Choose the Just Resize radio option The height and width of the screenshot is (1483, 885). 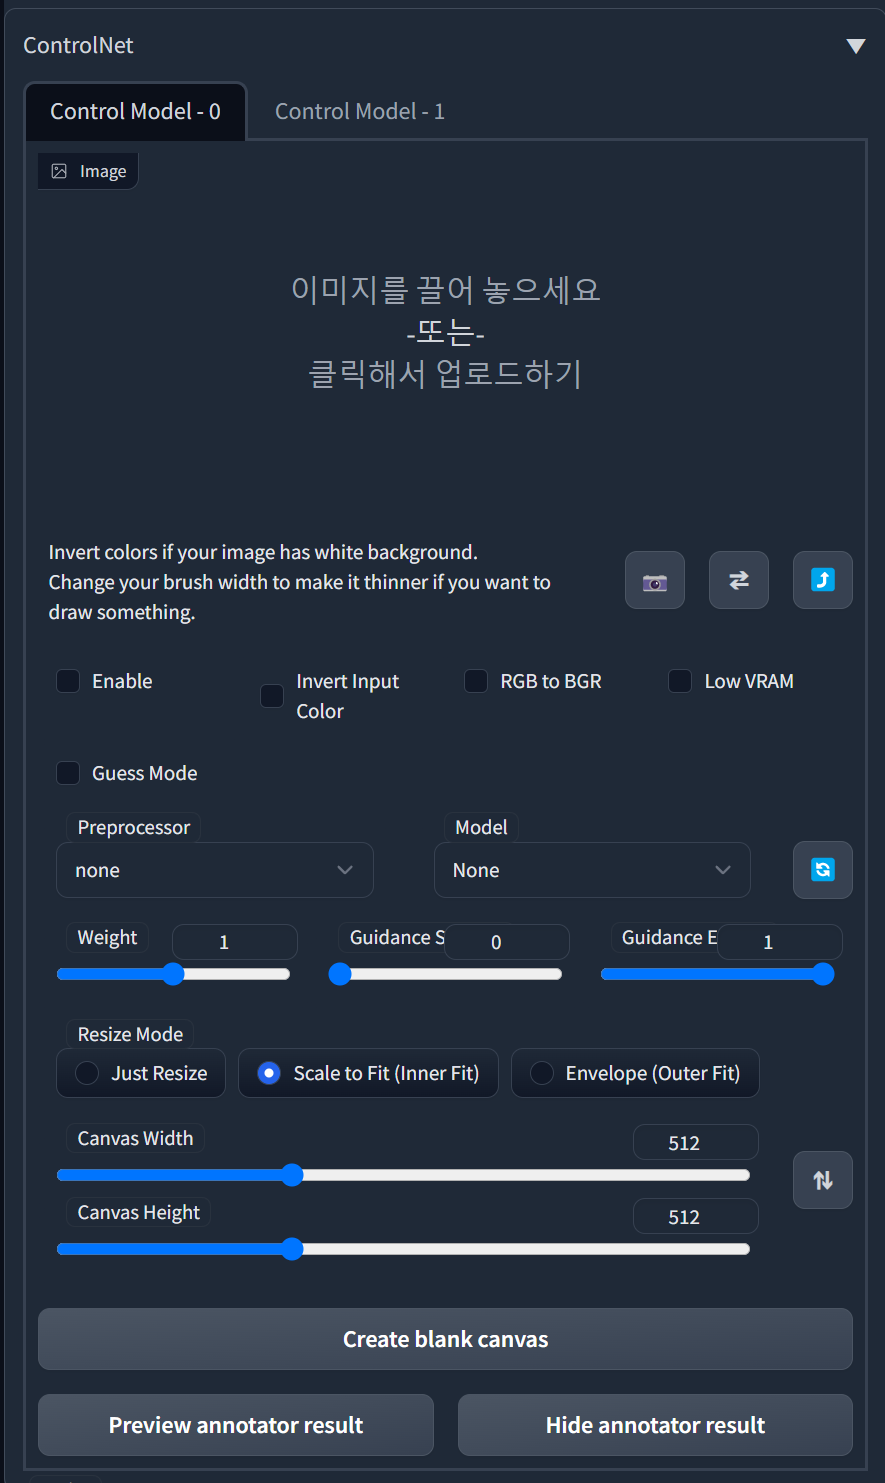pyautogui.click(x=141, y=1073)
